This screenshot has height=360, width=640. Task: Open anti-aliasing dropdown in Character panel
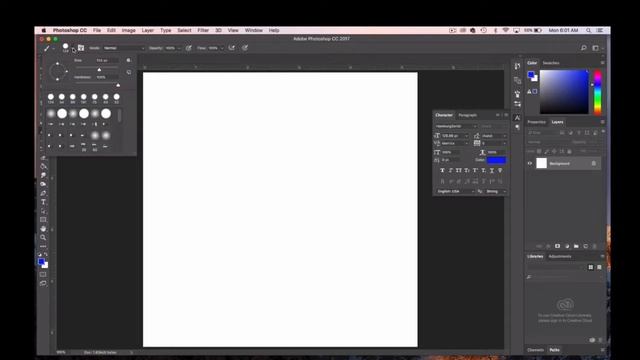pyautogui.click(x=496, y=191)
